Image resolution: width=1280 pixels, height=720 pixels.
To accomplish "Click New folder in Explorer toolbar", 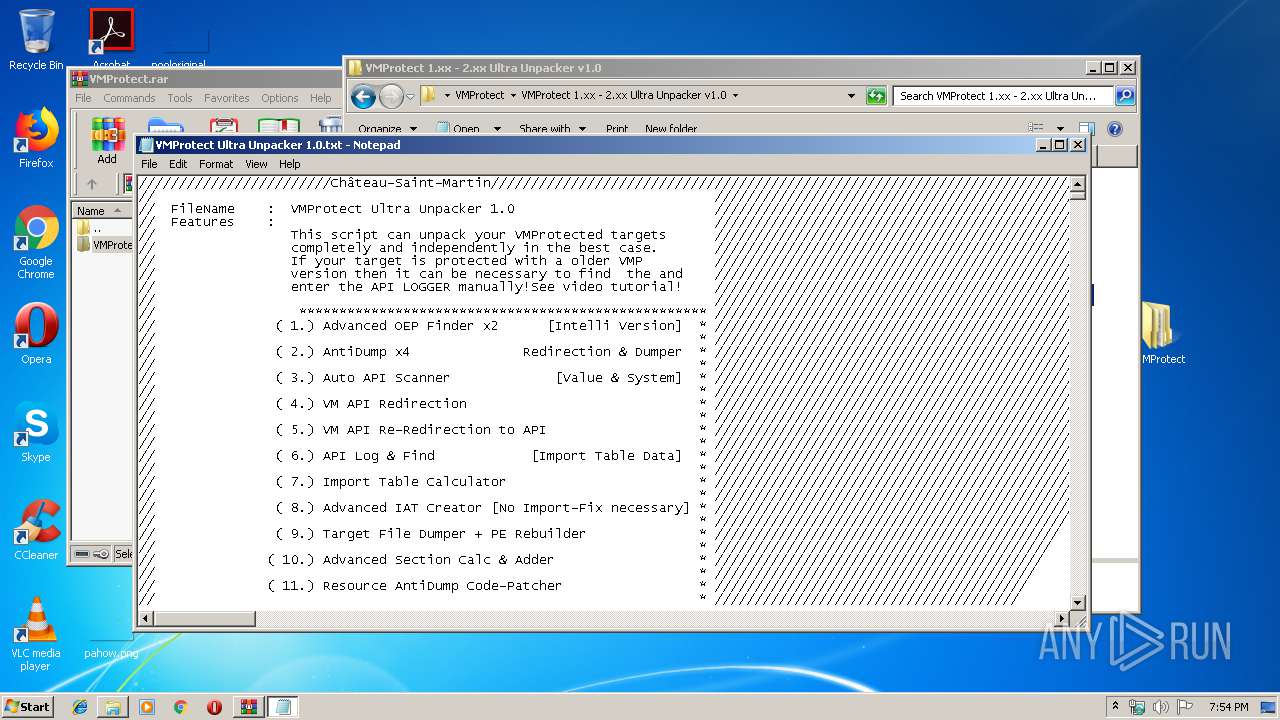I will tap(671, 128).
